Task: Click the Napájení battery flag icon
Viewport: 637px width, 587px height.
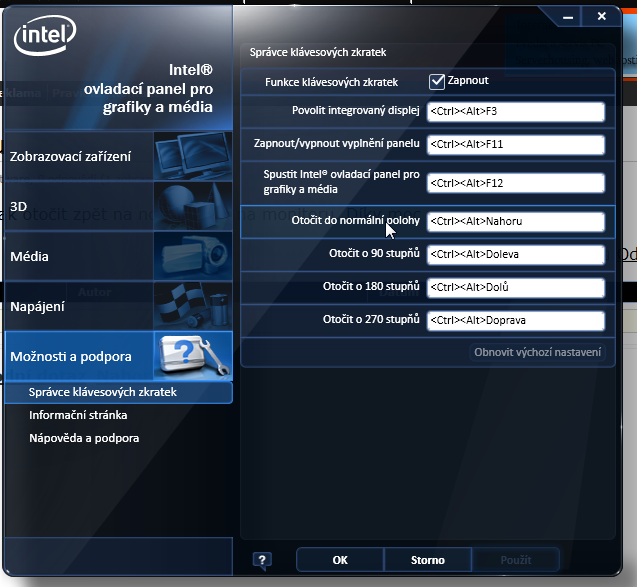Action: click(193, 306)
